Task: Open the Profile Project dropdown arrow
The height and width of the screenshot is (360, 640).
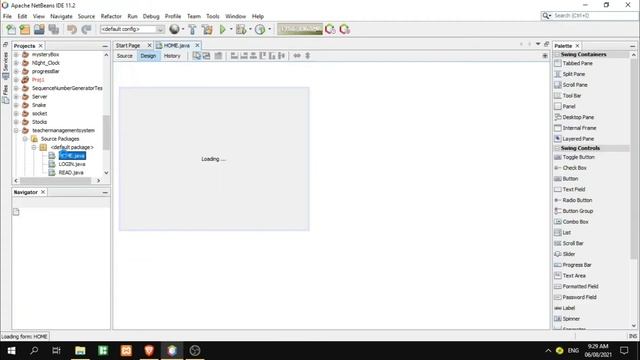Action: [269, 29]
